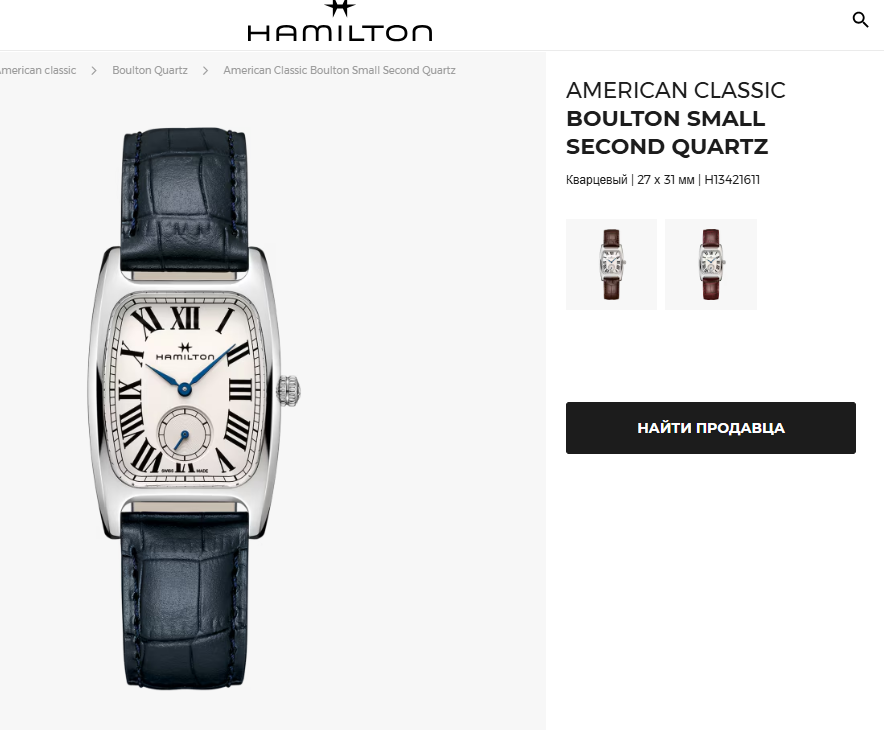Click the lower dark blue leather strap
Image resolution: width=884 pixels, height=730 pixels.
click(x=185, y=599)
